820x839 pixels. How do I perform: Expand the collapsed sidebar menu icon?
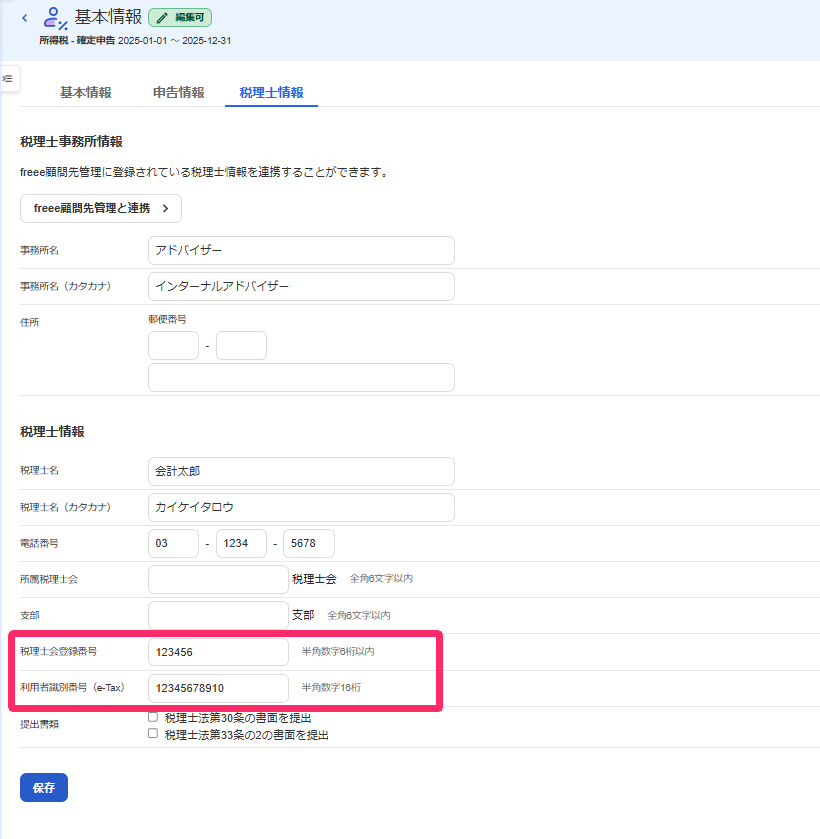[x=9, y=79]
